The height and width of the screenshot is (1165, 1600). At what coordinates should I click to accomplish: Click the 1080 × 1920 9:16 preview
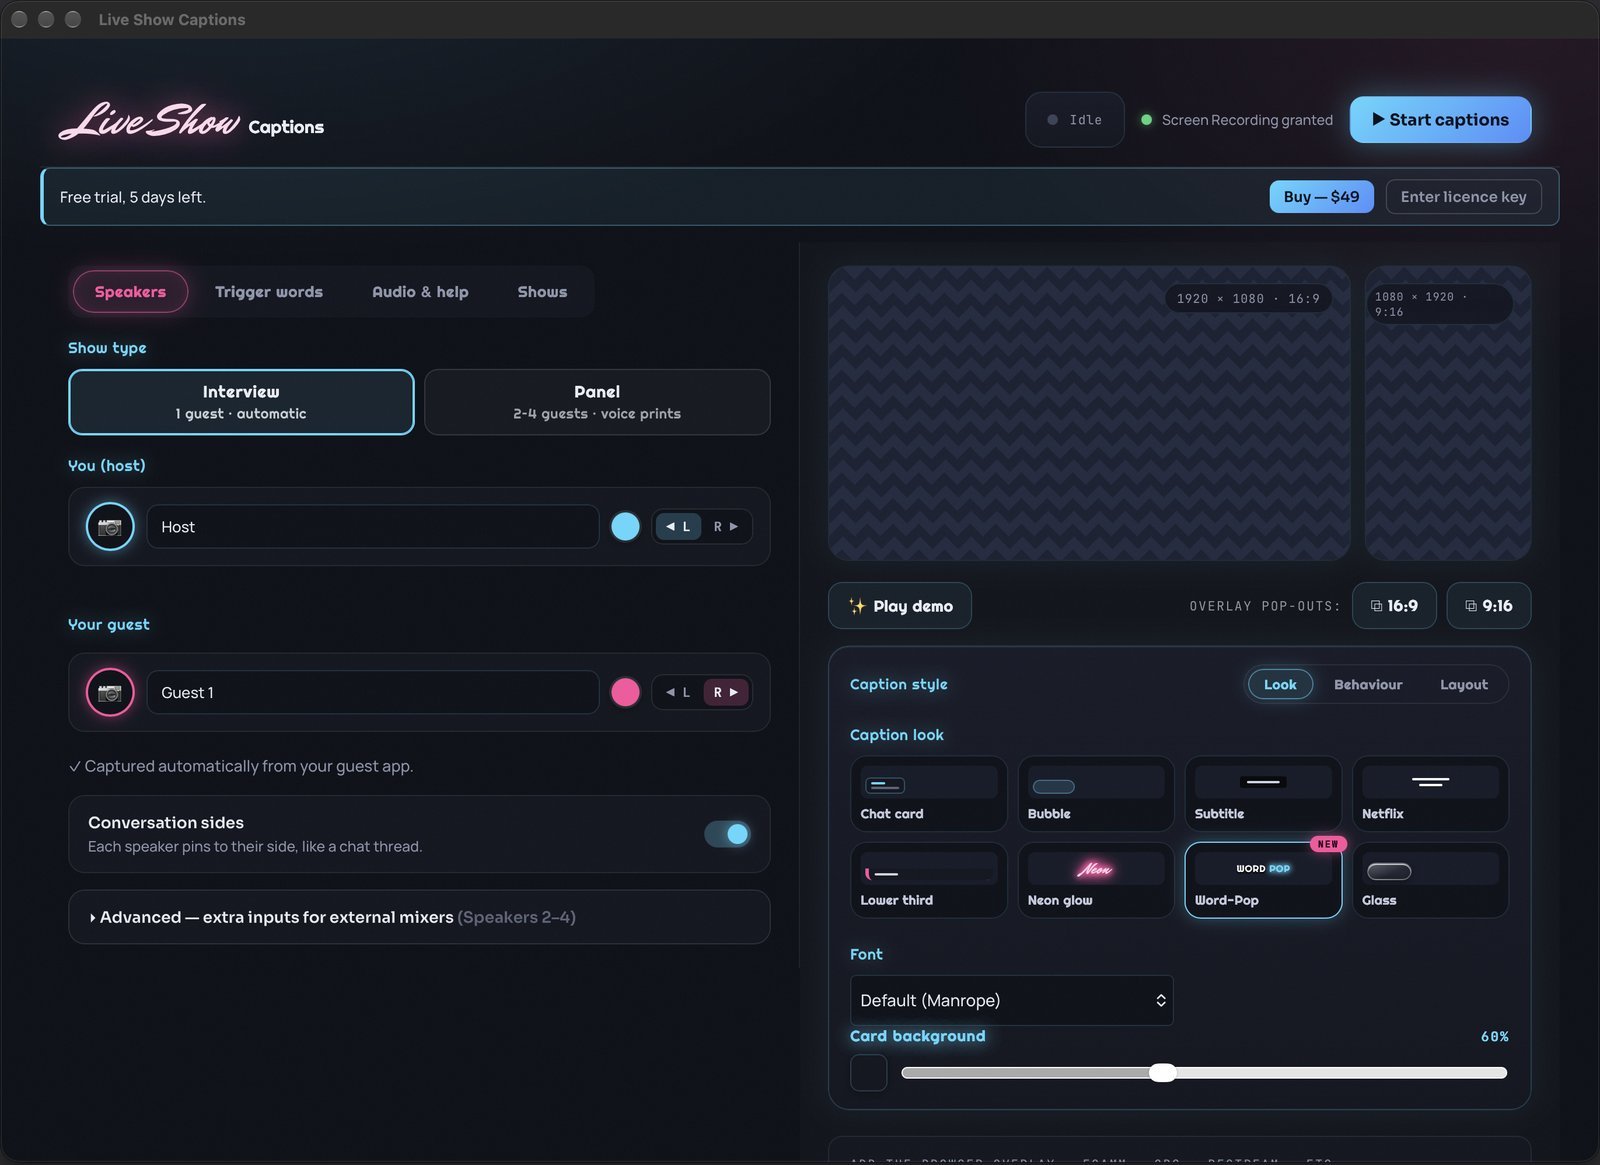[x=1448, y=413]
